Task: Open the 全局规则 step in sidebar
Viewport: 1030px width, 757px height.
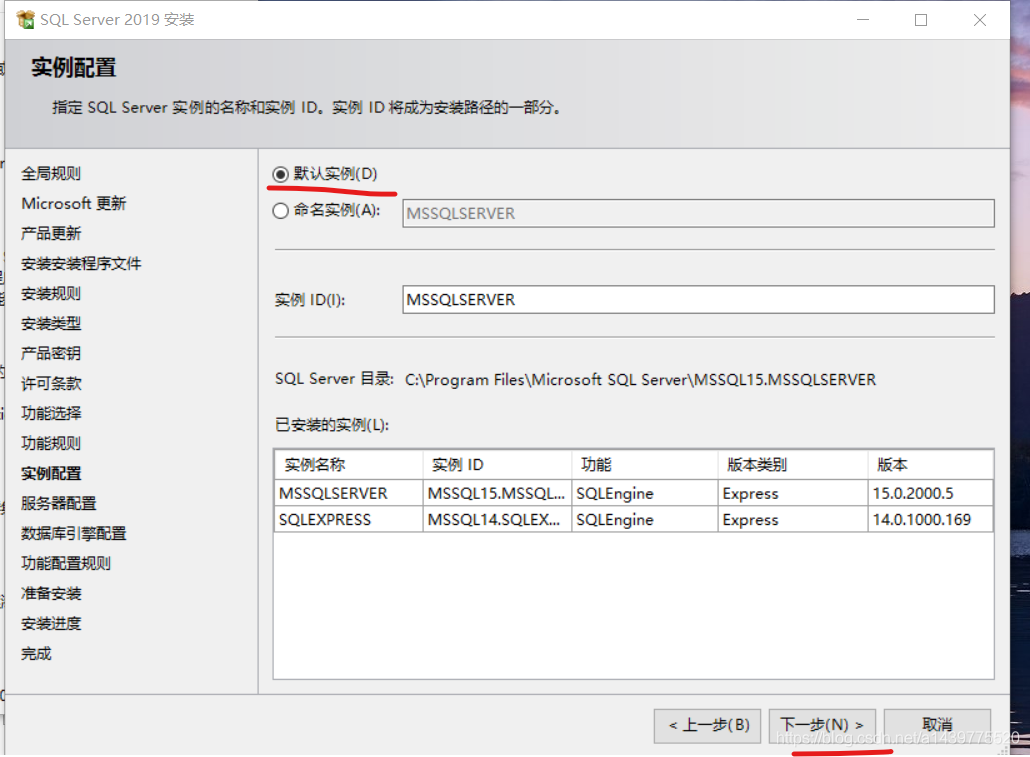Action: pyautogui.click(x=51, y=173)
